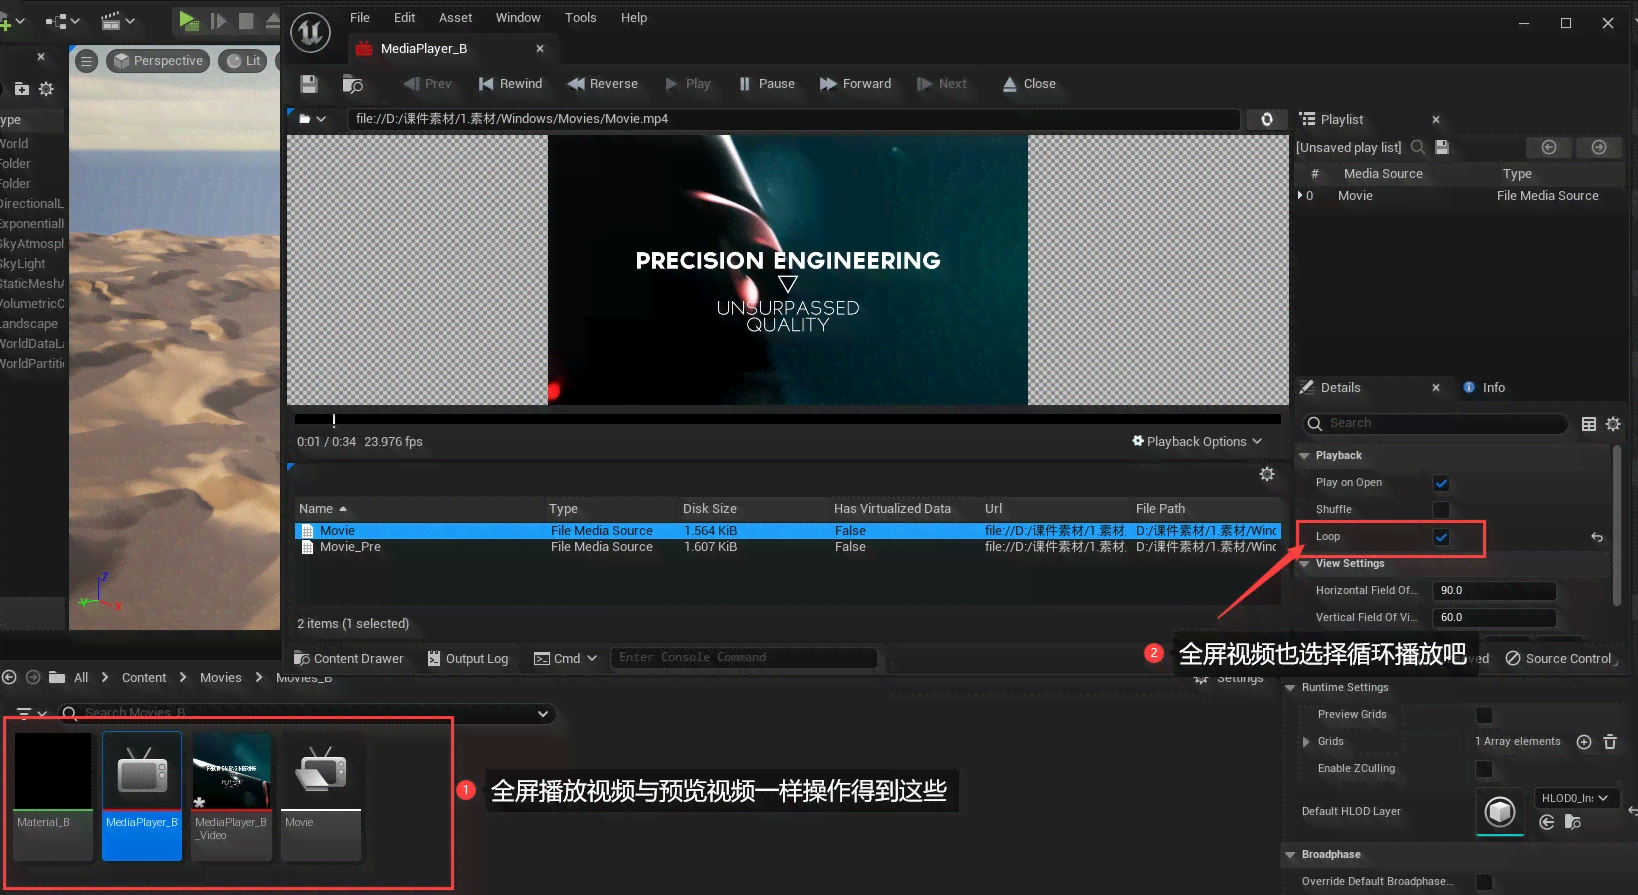Select MediaPlayer_B_Video asset thumbnail
Screen dimensions: 1638x895
pyautogui.click(x=232, y=796)
